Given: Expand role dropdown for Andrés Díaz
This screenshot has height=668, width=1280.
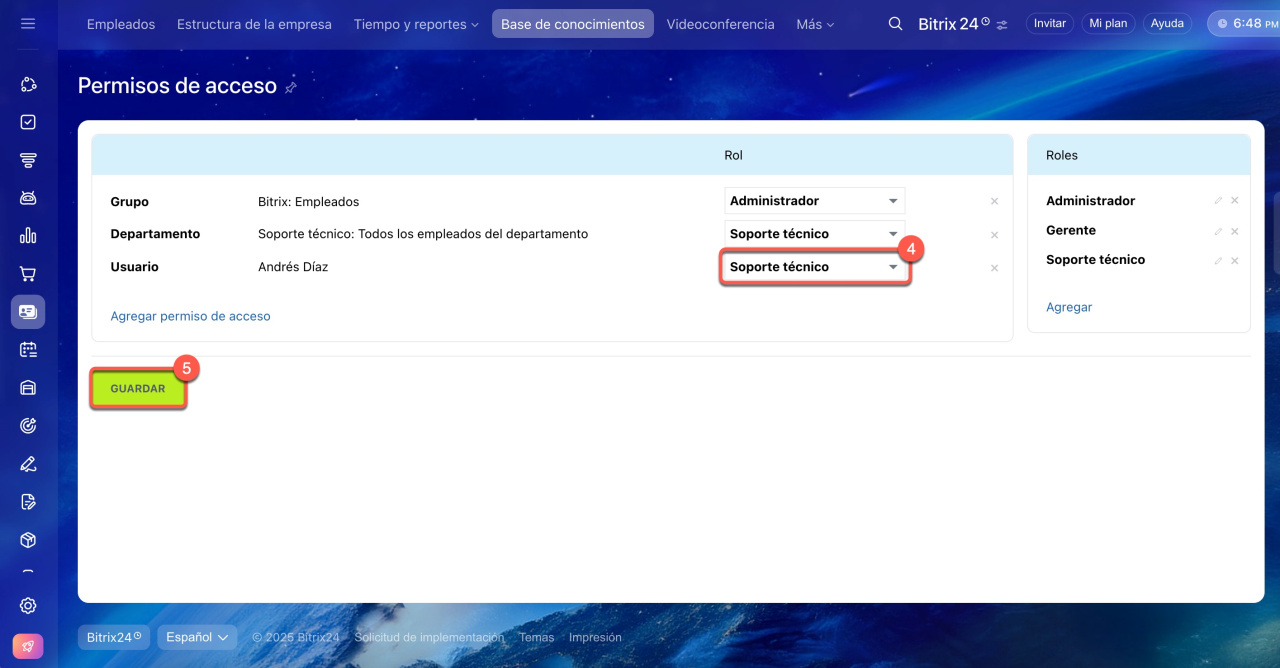Looking at the screenshot, I should click(814, 267).
